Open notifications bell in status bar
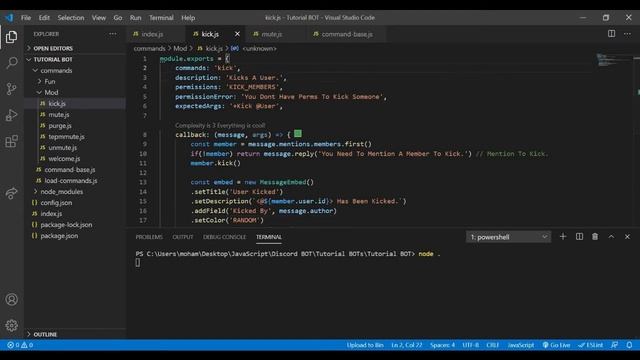 tap(629, 345)
